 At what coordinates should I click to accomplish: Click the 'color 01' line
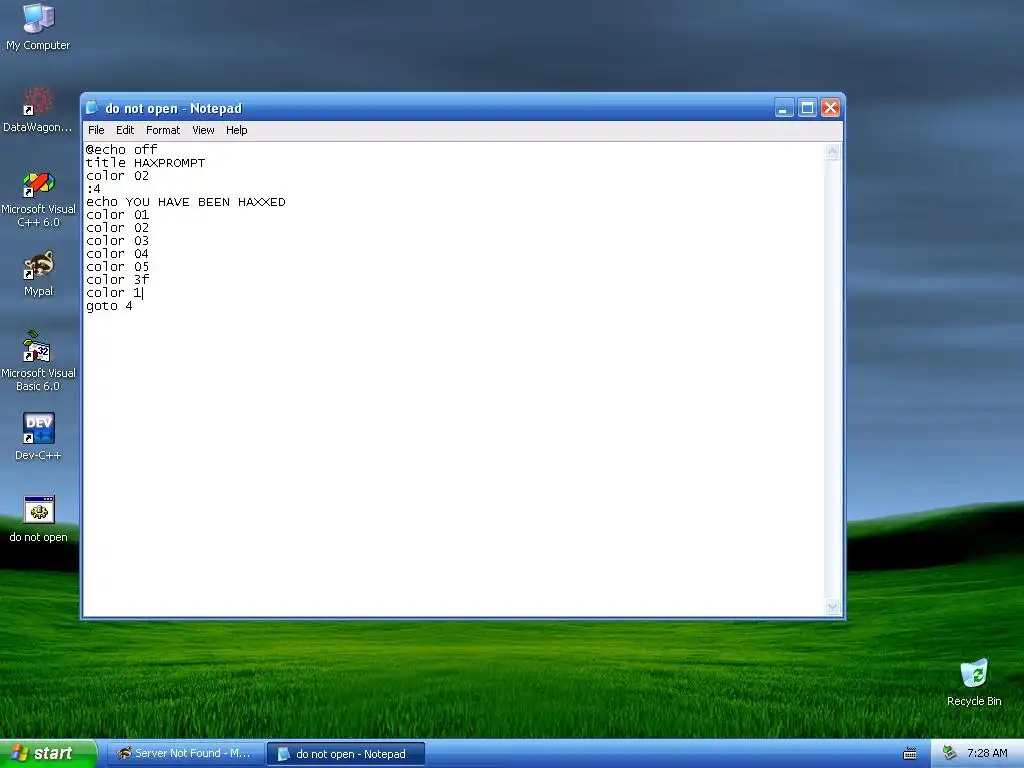coord(118,215)
